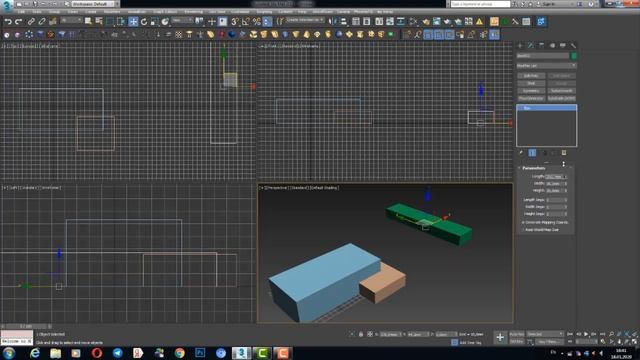Viewport: 640px width, 360px height.
Task: Switch to the Create command panel tab
Action: click(x=520, y=45)
